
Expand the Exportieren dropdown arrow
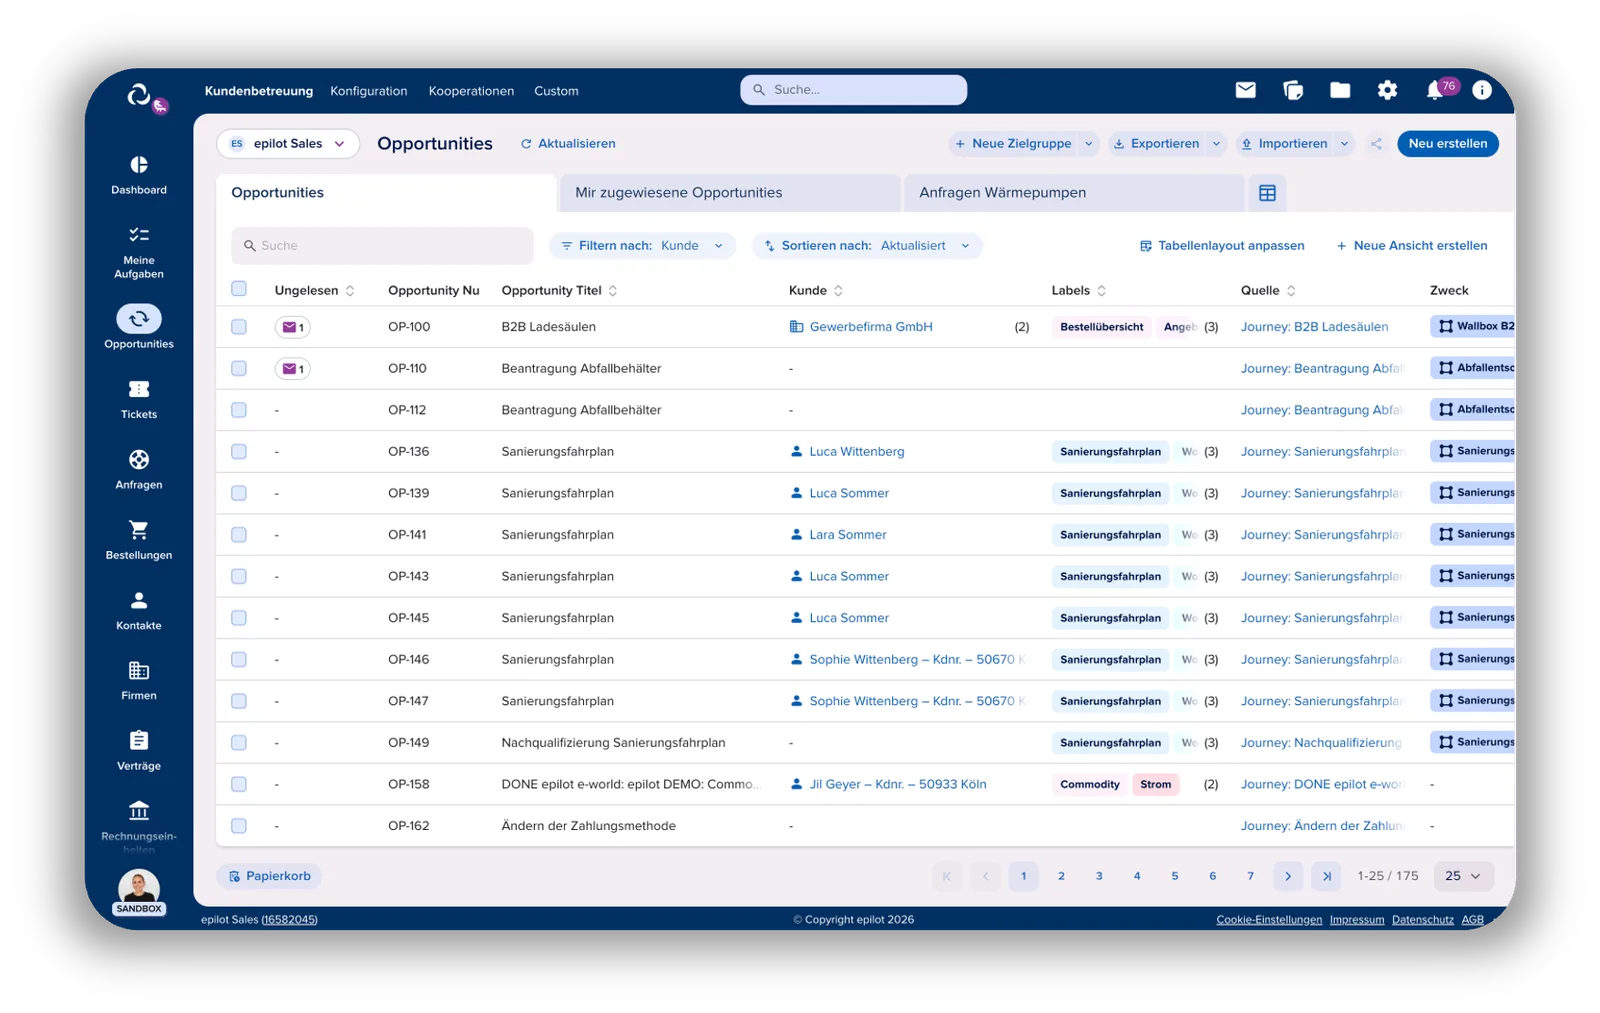(1216, 144)
